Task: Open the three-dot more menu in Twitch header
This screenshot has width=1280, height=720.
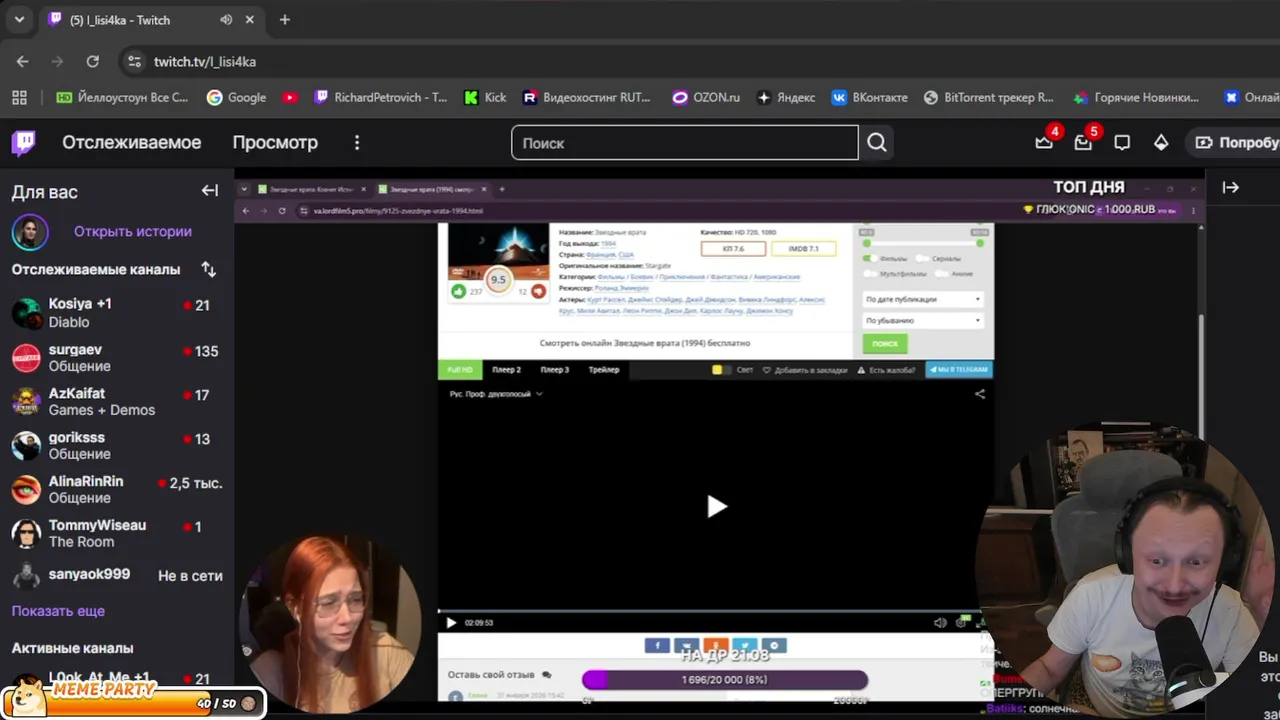Action: [x=357, y=143]
